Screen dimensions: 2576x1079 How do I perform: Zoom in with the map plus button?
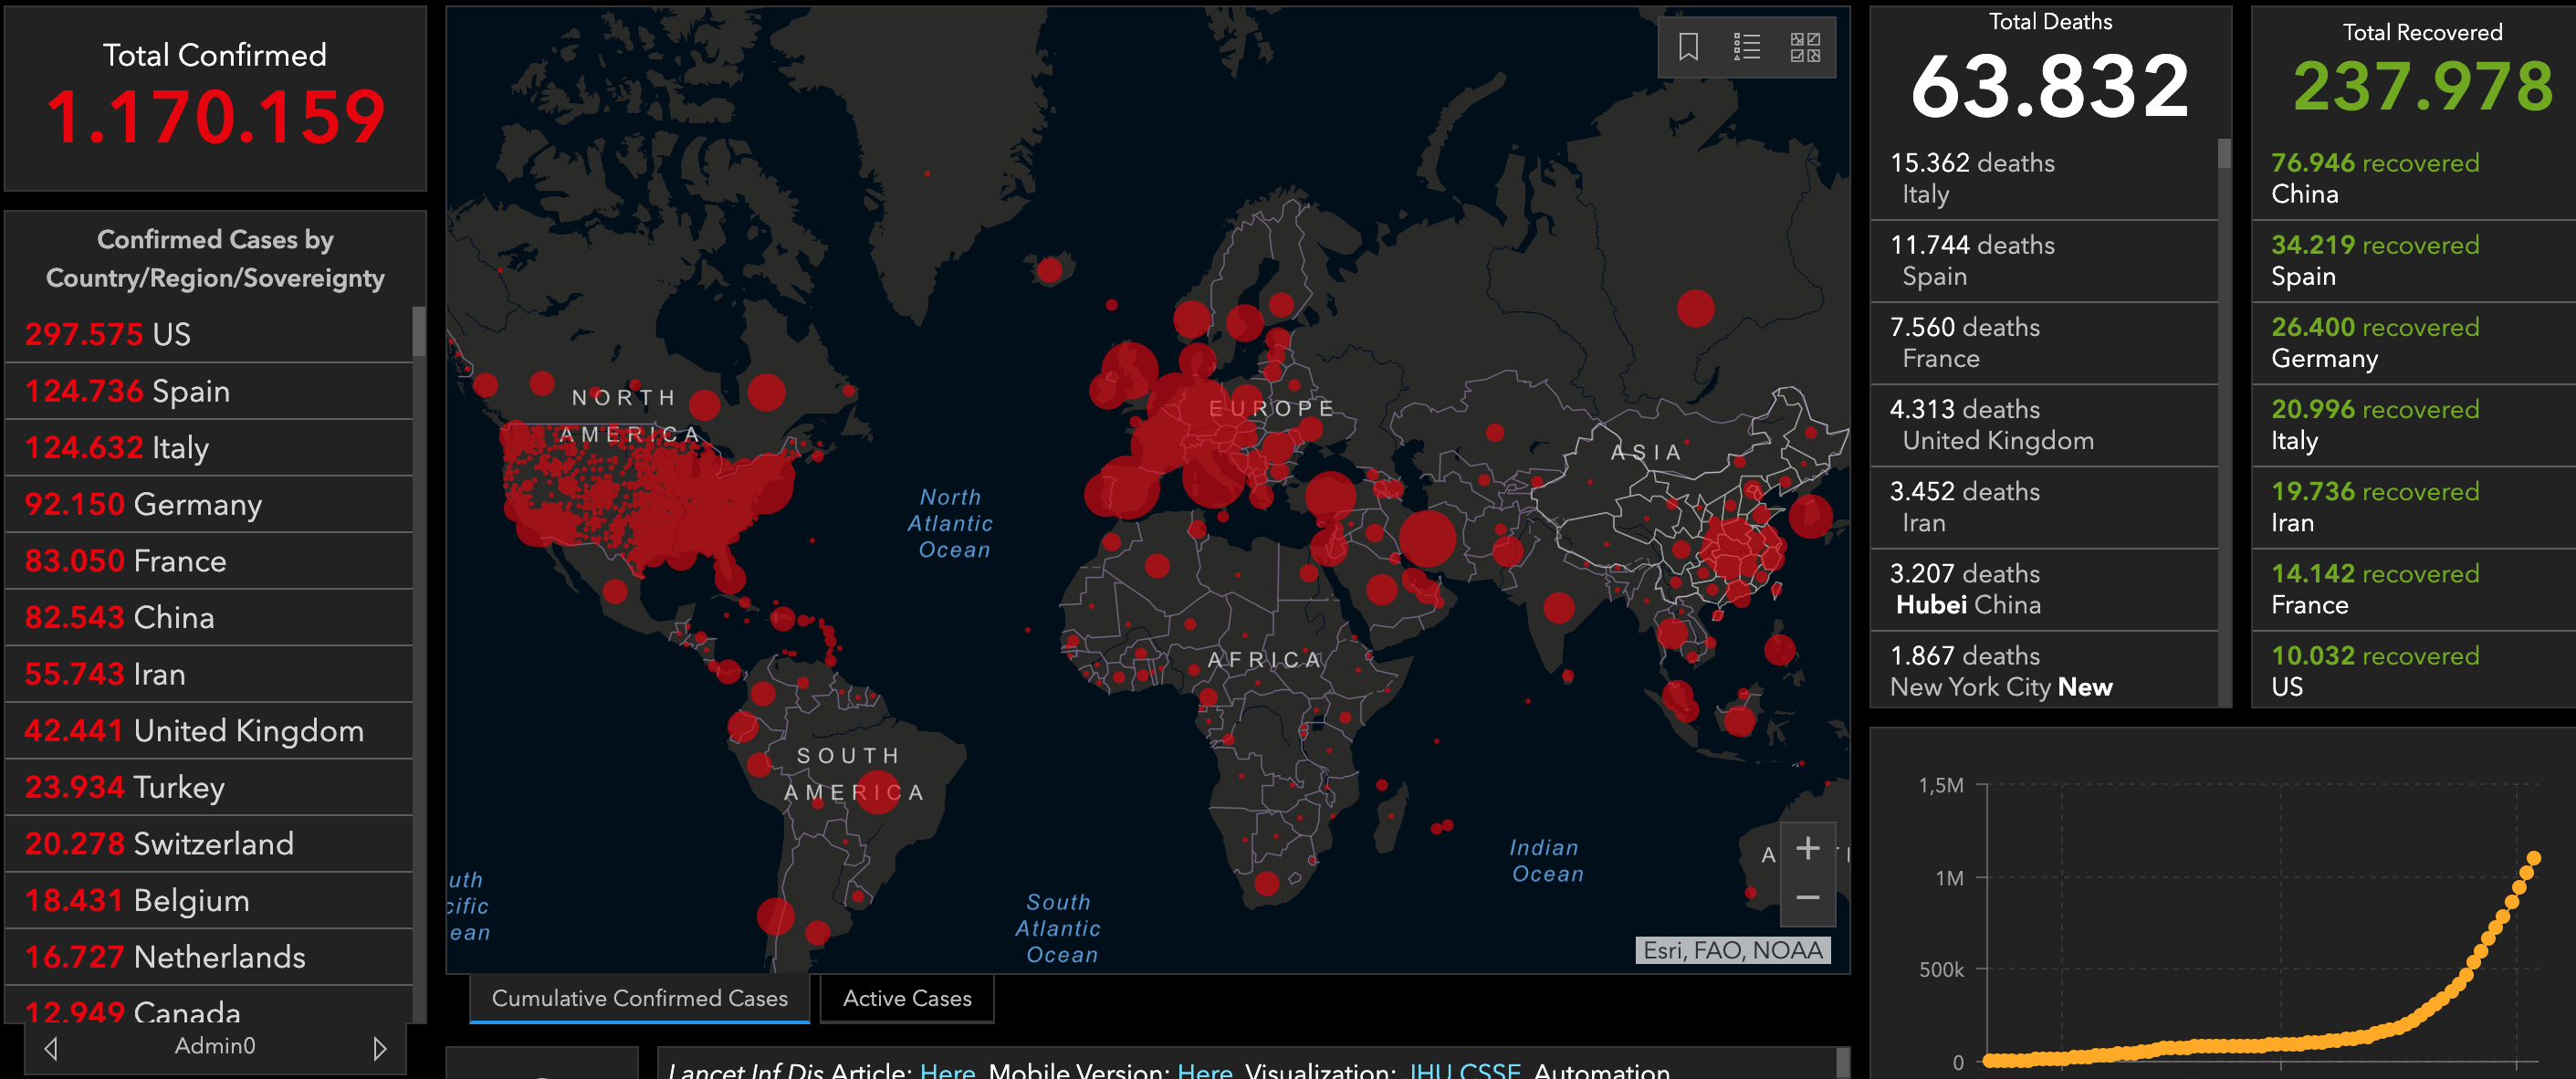(x=1807, y=848)
